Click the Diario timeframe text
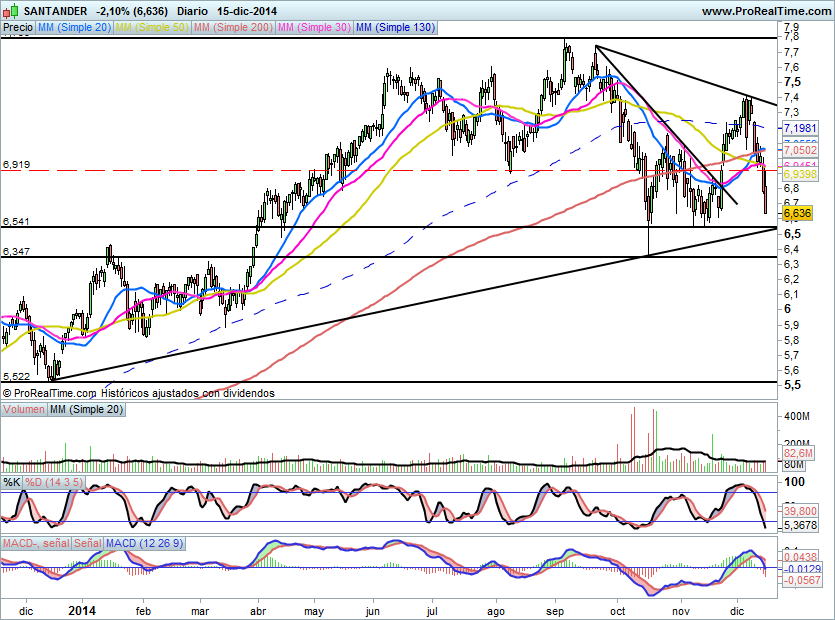The width and height of the screenshot is (835, 620). tap(192, 11)
